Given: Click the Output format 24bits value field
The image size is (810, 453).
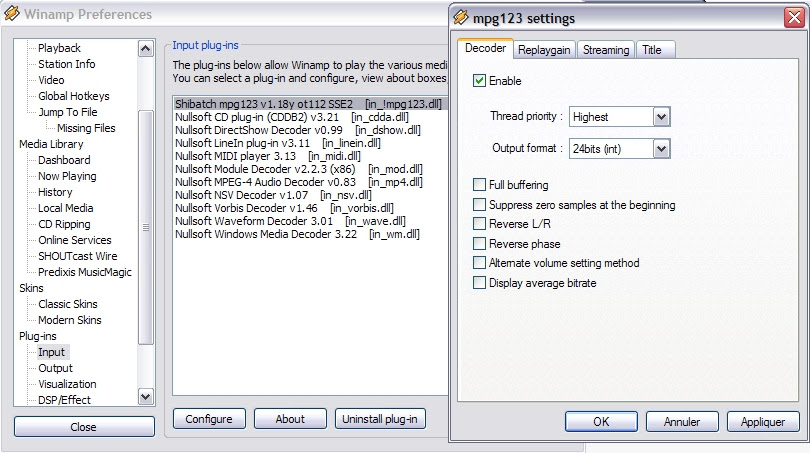Looking at the screenshot, I should (x=611, y=149).
